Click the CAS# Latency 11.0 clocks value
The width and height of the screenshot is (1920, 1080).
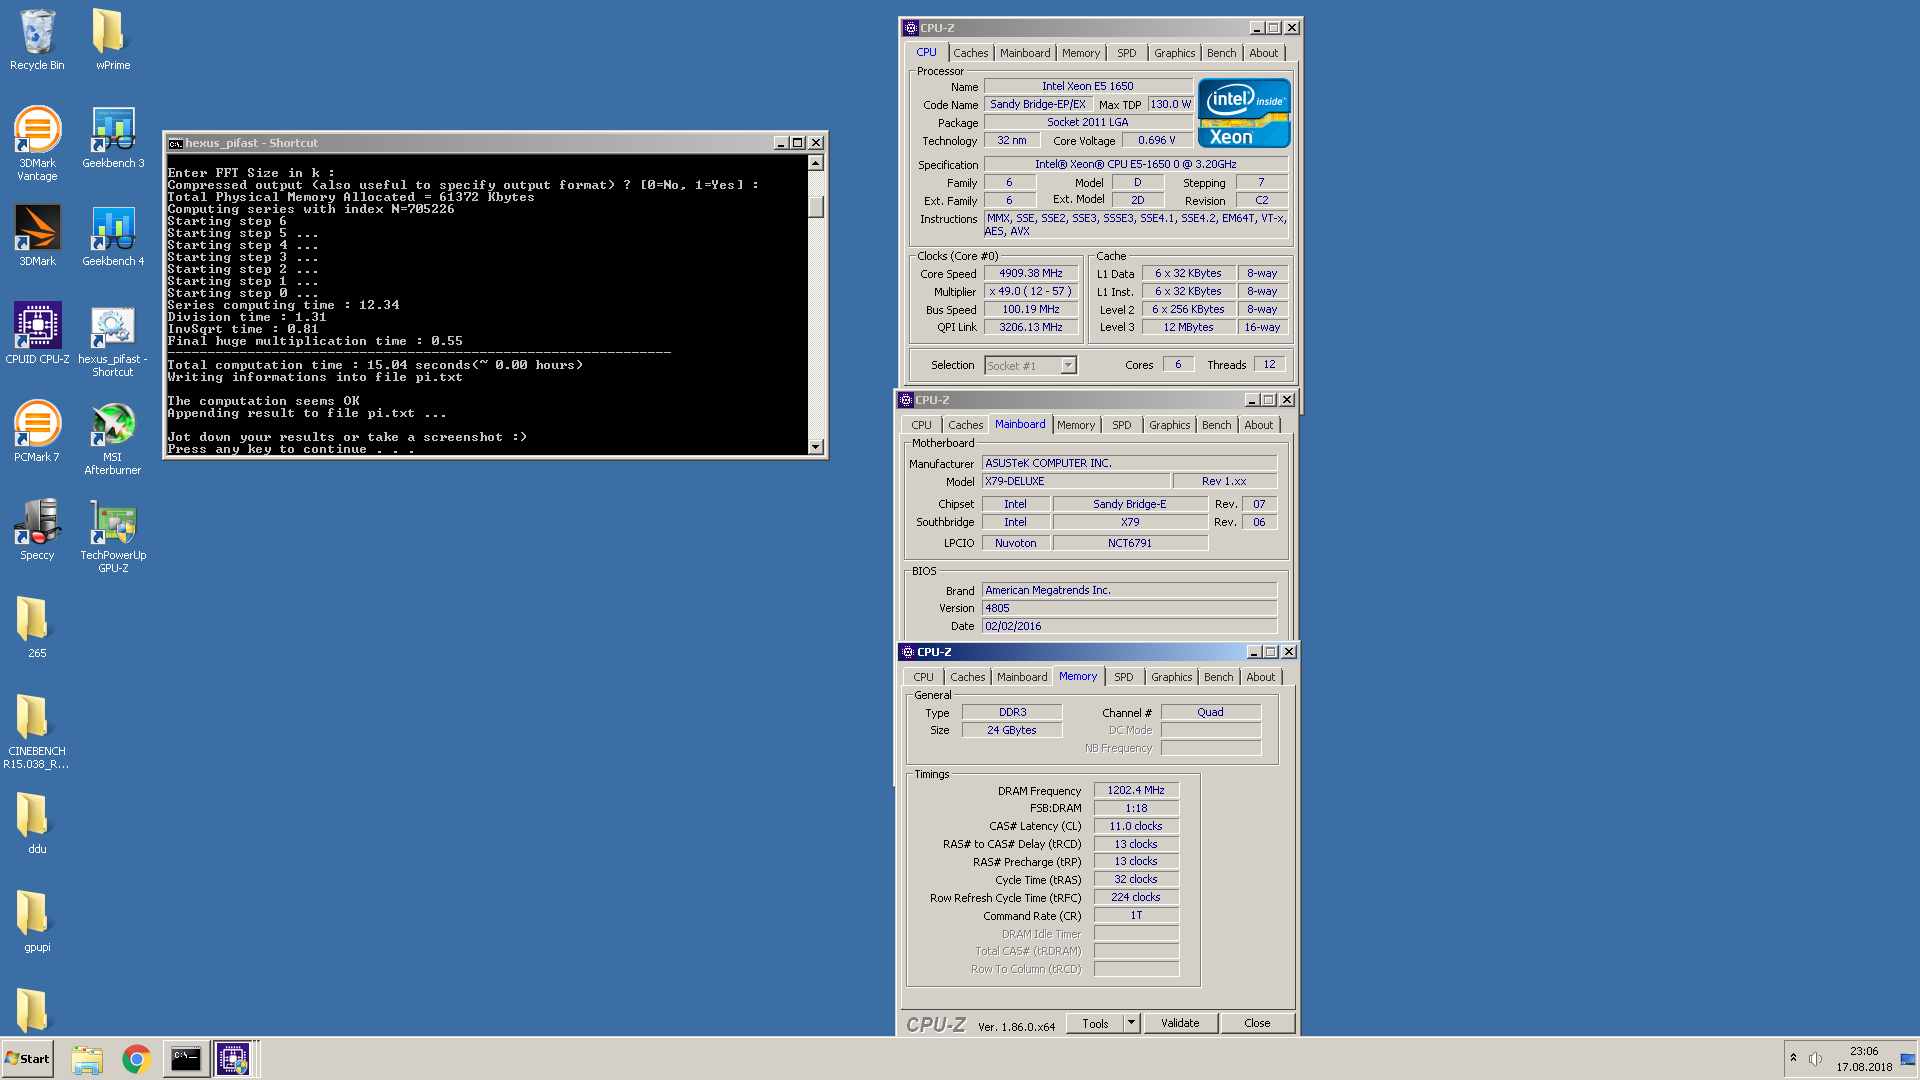pos(1136,826)
